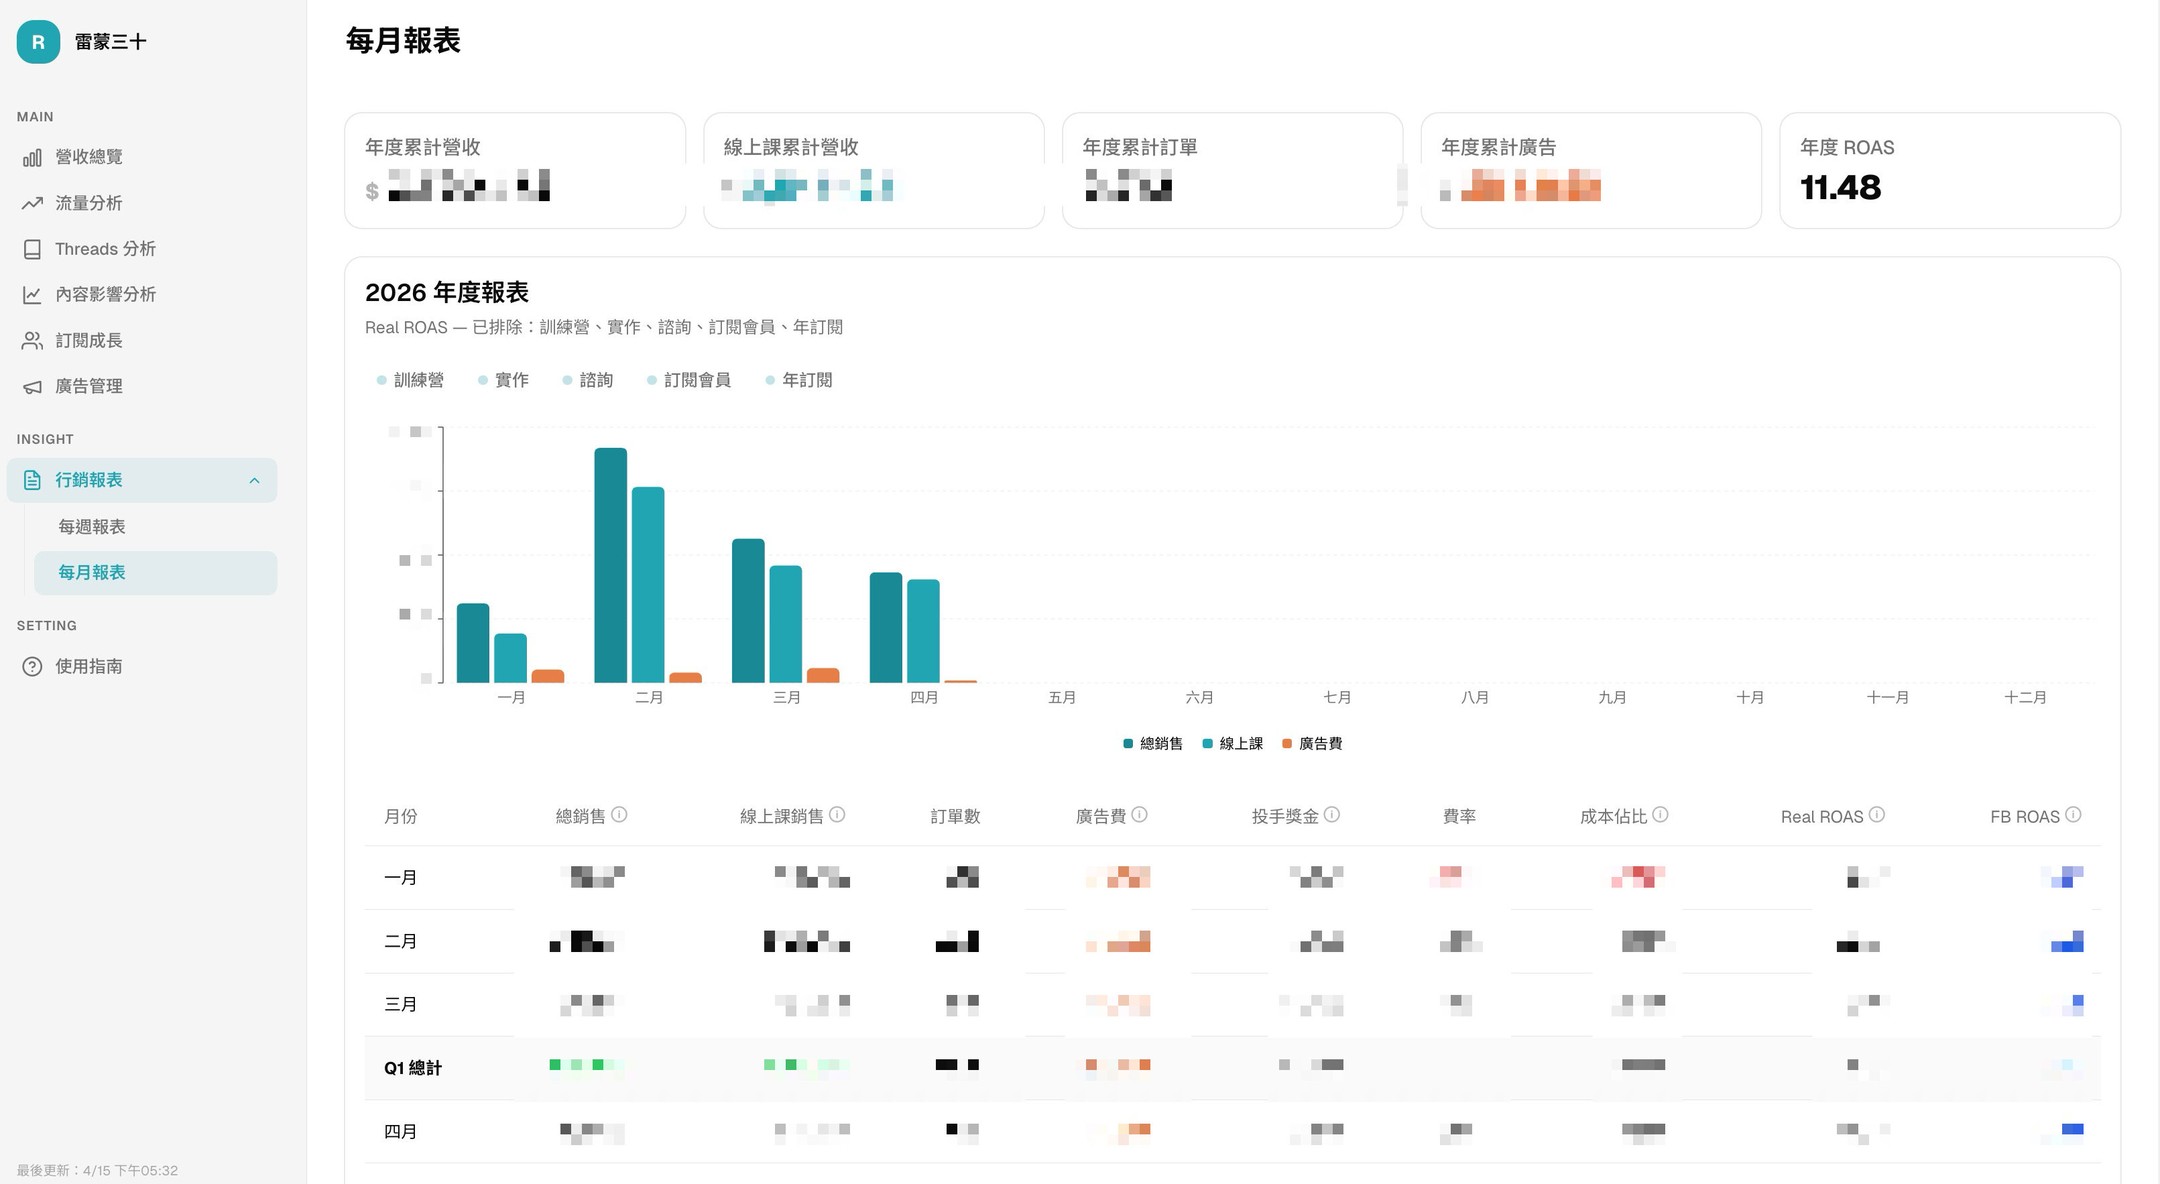Screen dimensions: 2160x1184
Task: Click the info icon beside FB ROAS
Action: coord(2073,815)
